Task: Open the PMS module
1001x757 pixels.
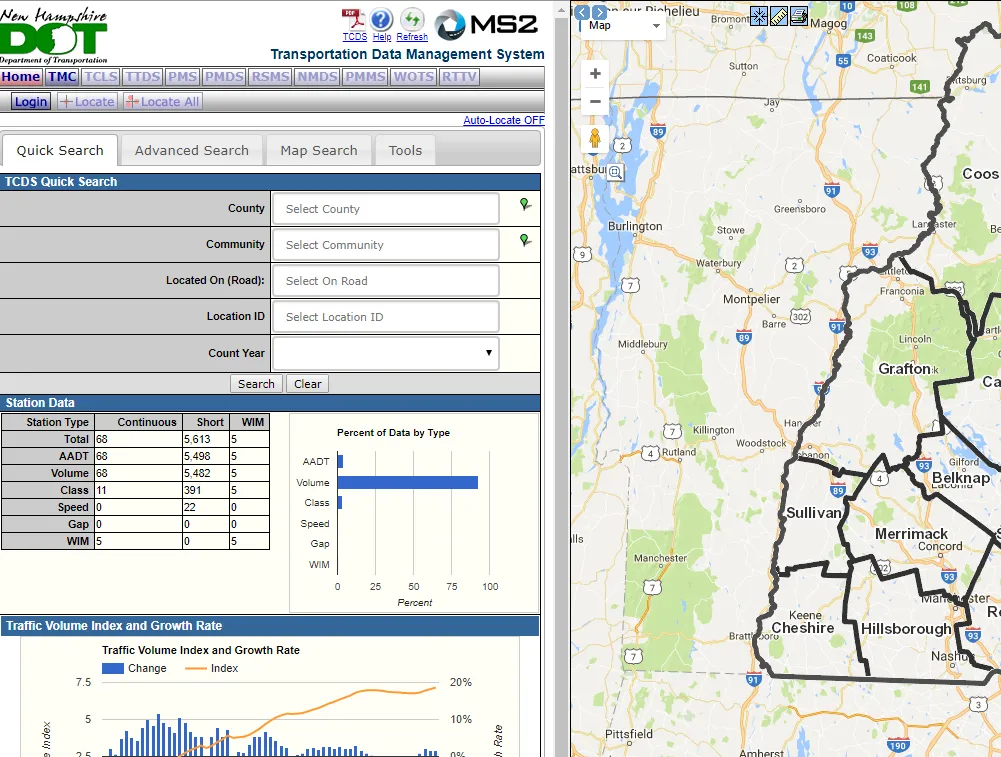Action: point(182,77)
